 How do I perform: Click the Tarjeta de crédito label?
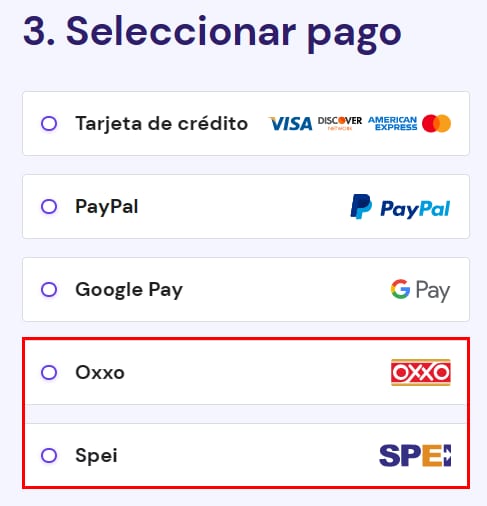162,124
